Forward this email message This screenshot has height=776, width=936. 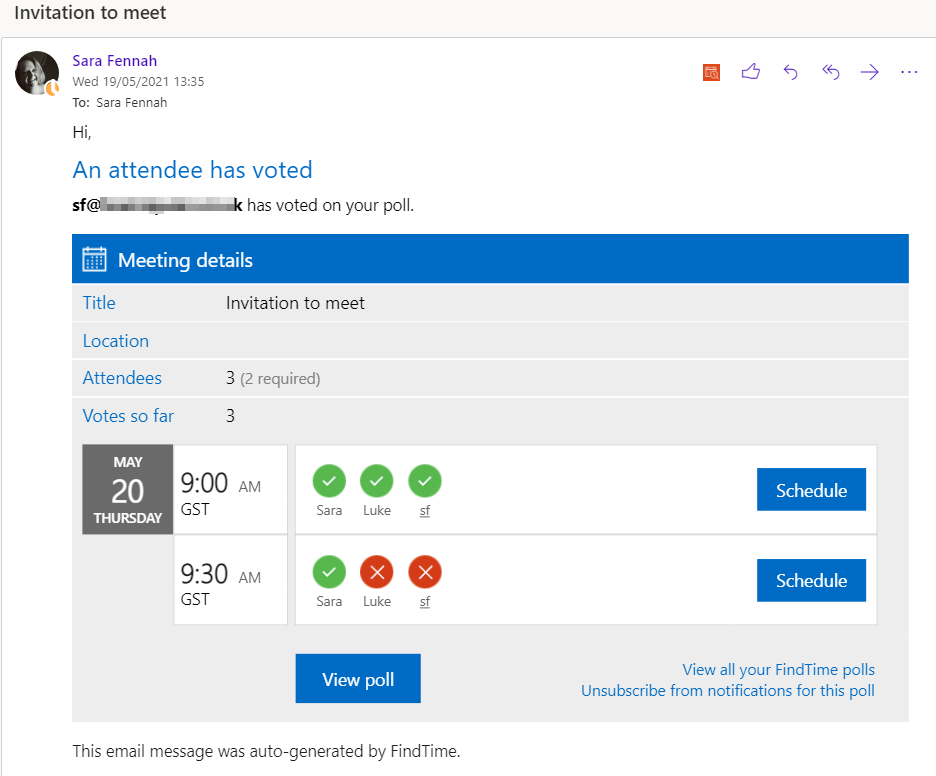point(870,72)
